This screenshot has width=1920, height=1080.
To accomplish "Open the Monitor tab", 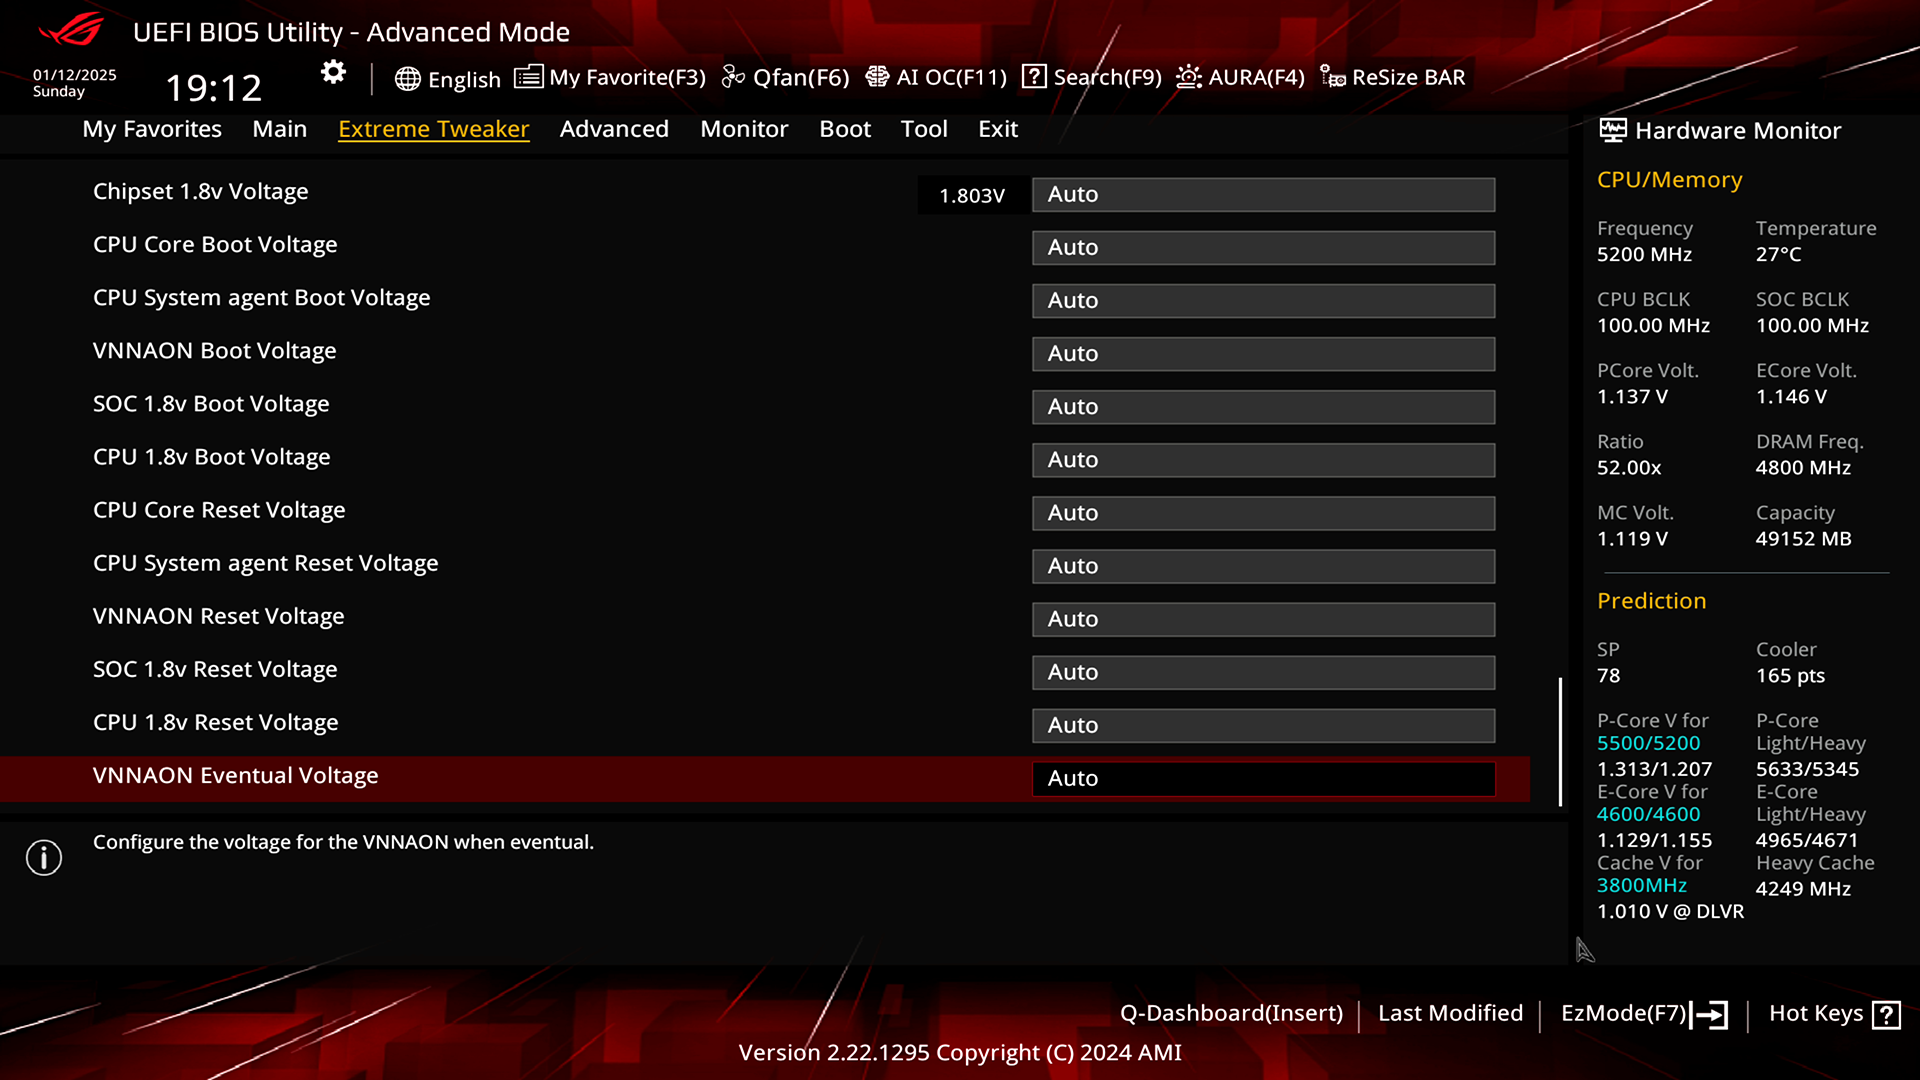I will point(744,129).
